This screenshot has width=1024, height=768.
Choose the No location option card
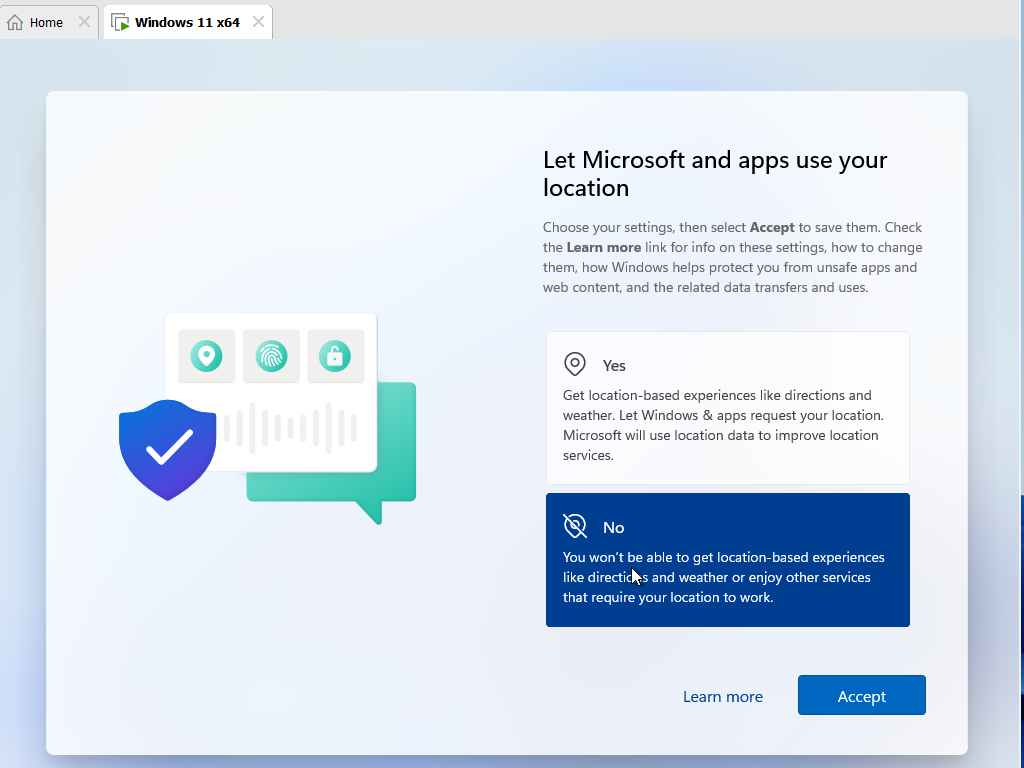(727, 560)
